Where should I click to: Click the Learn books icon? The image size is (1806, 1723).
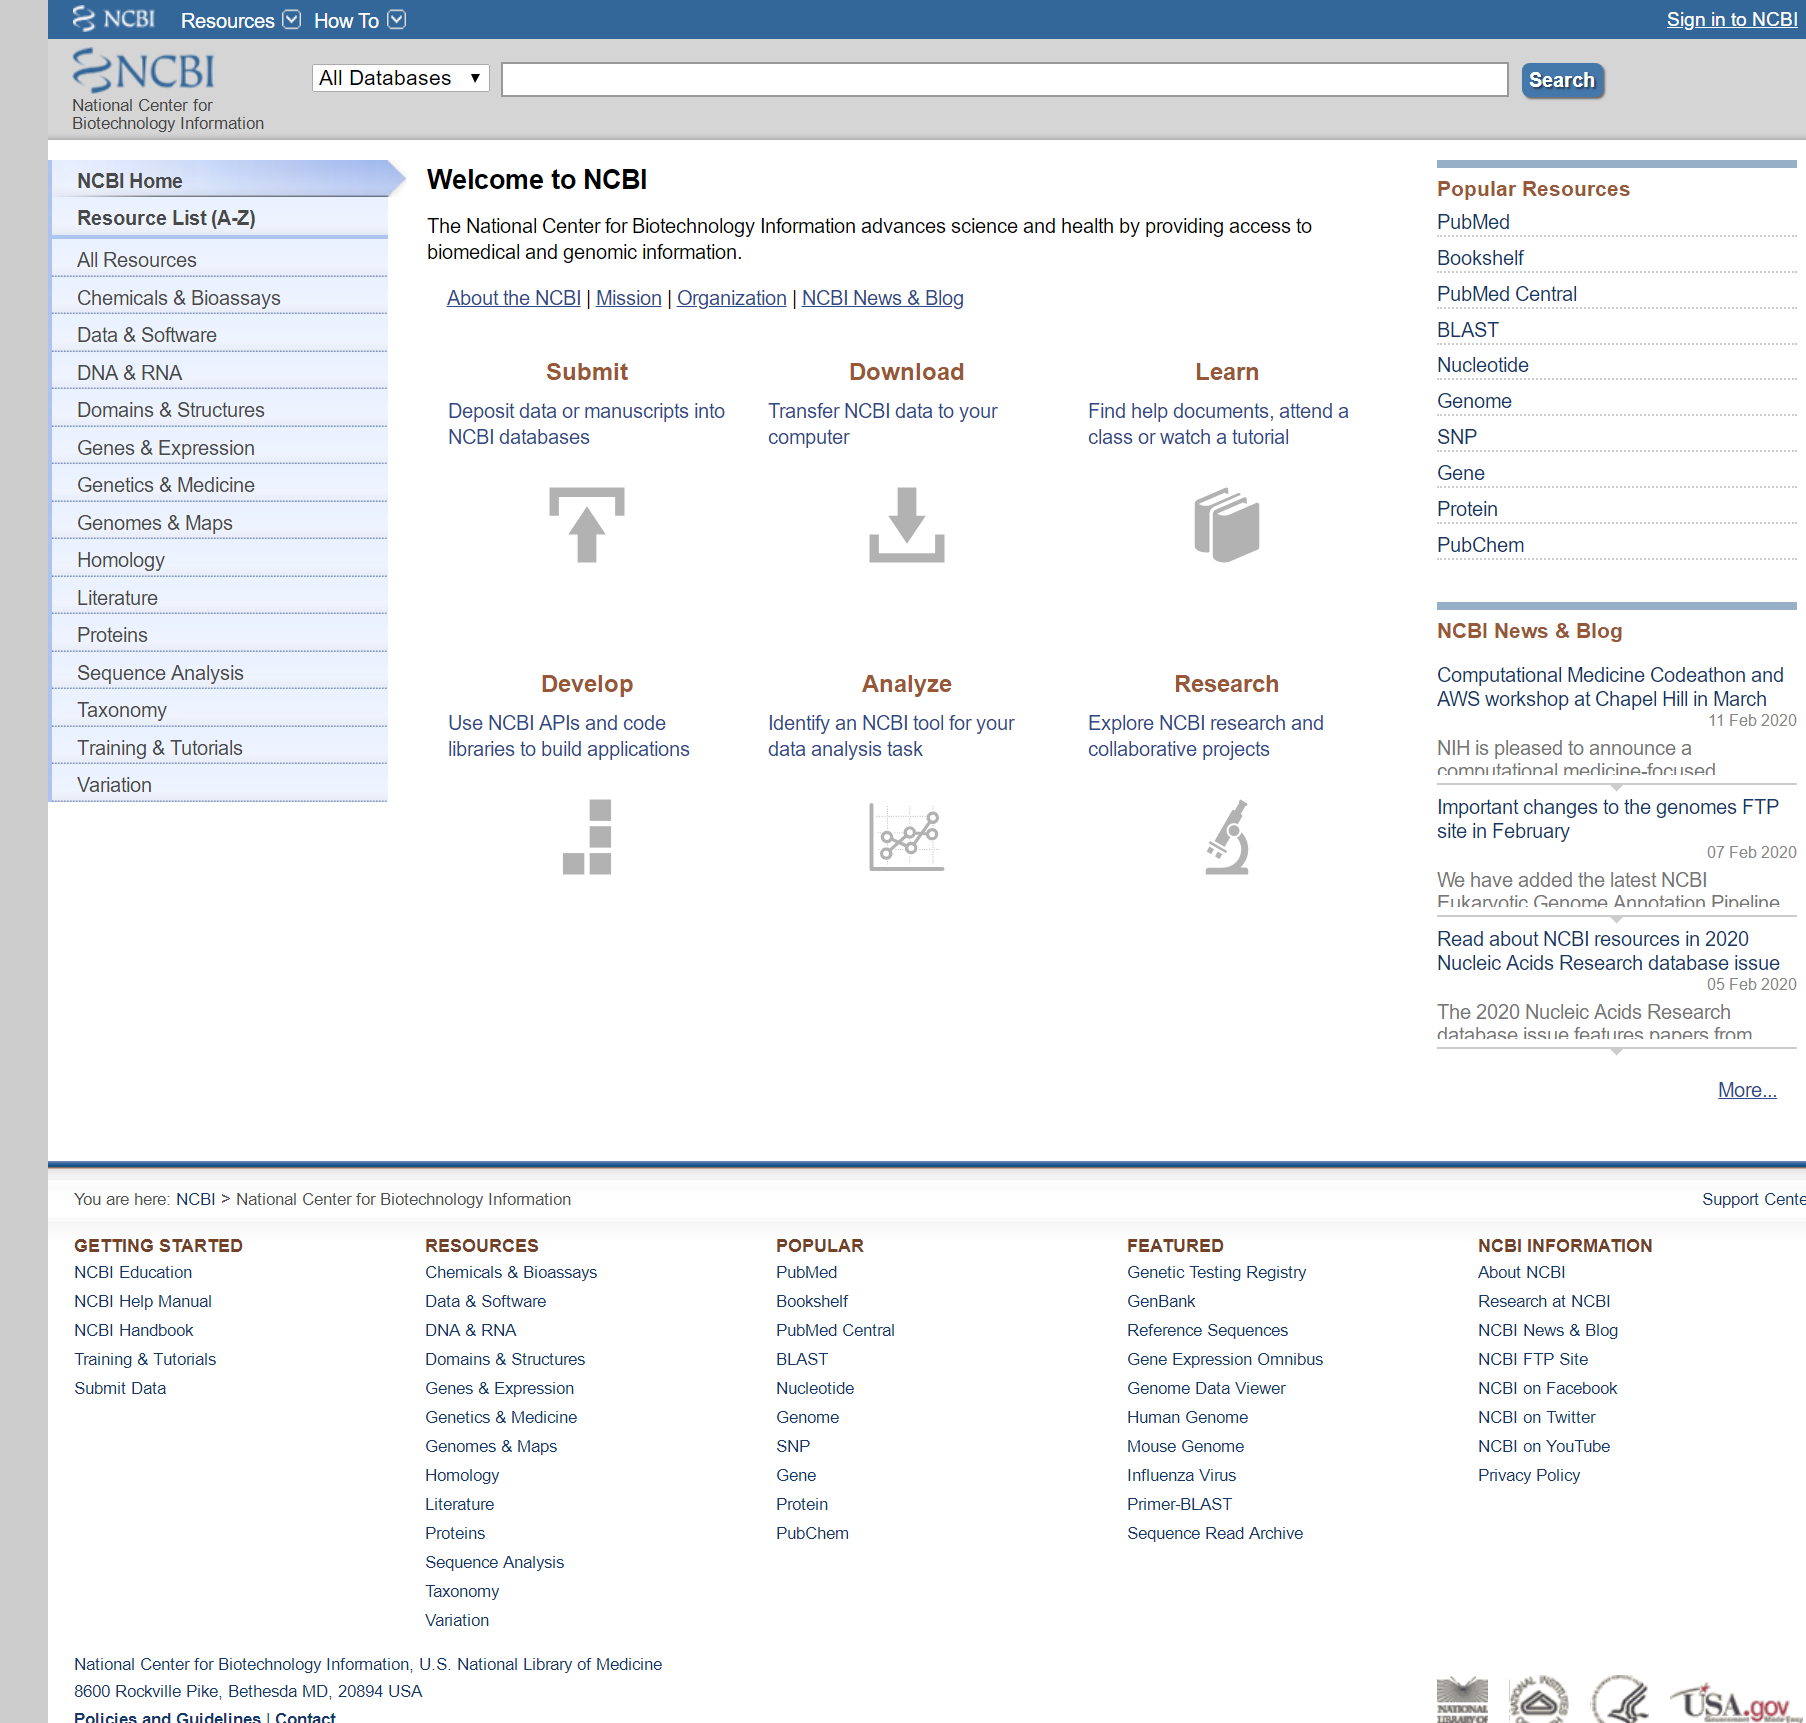tap(1226, 524)
